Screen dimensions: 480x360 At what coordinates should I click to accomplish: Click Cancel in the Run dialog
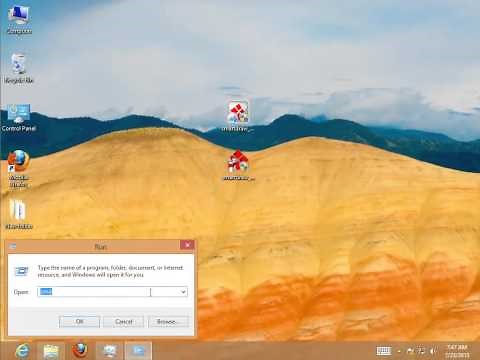pos(124,322)
